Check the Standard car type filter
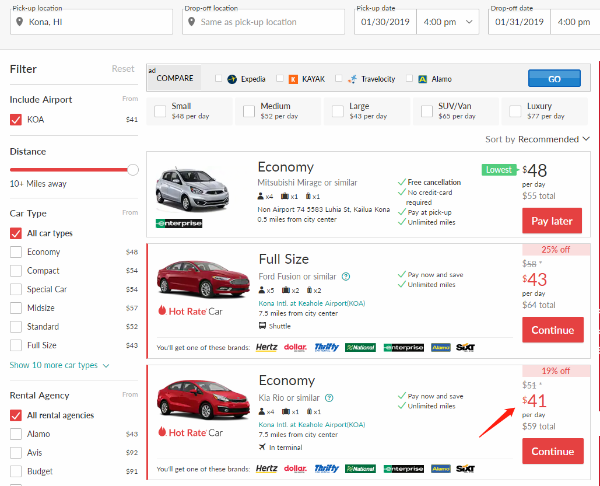This screenshot has width=600, height=486. tap(16, 326)
